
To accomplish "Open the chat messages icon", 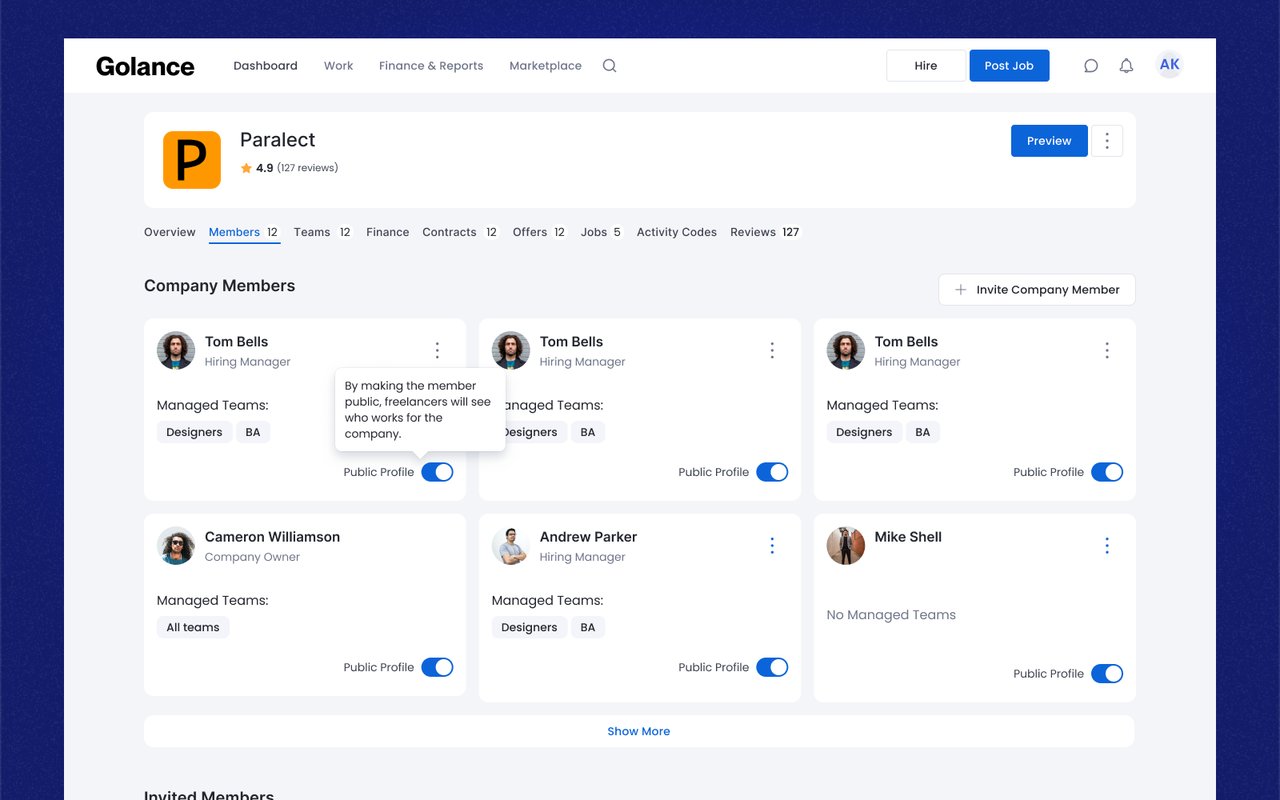I will (x=1091, y=66).
